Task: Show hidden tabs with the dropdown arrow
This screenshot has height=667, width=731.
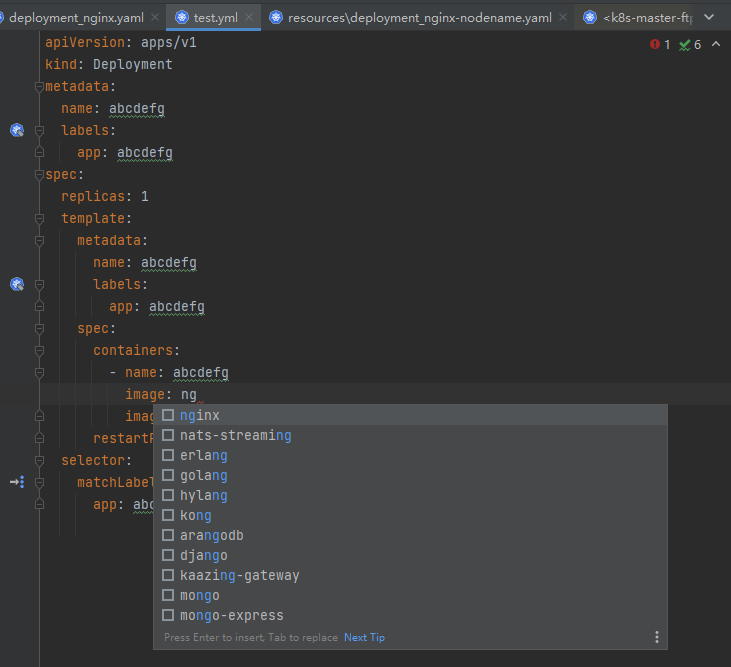Action: pyautogui.click(x=709, y=17)
